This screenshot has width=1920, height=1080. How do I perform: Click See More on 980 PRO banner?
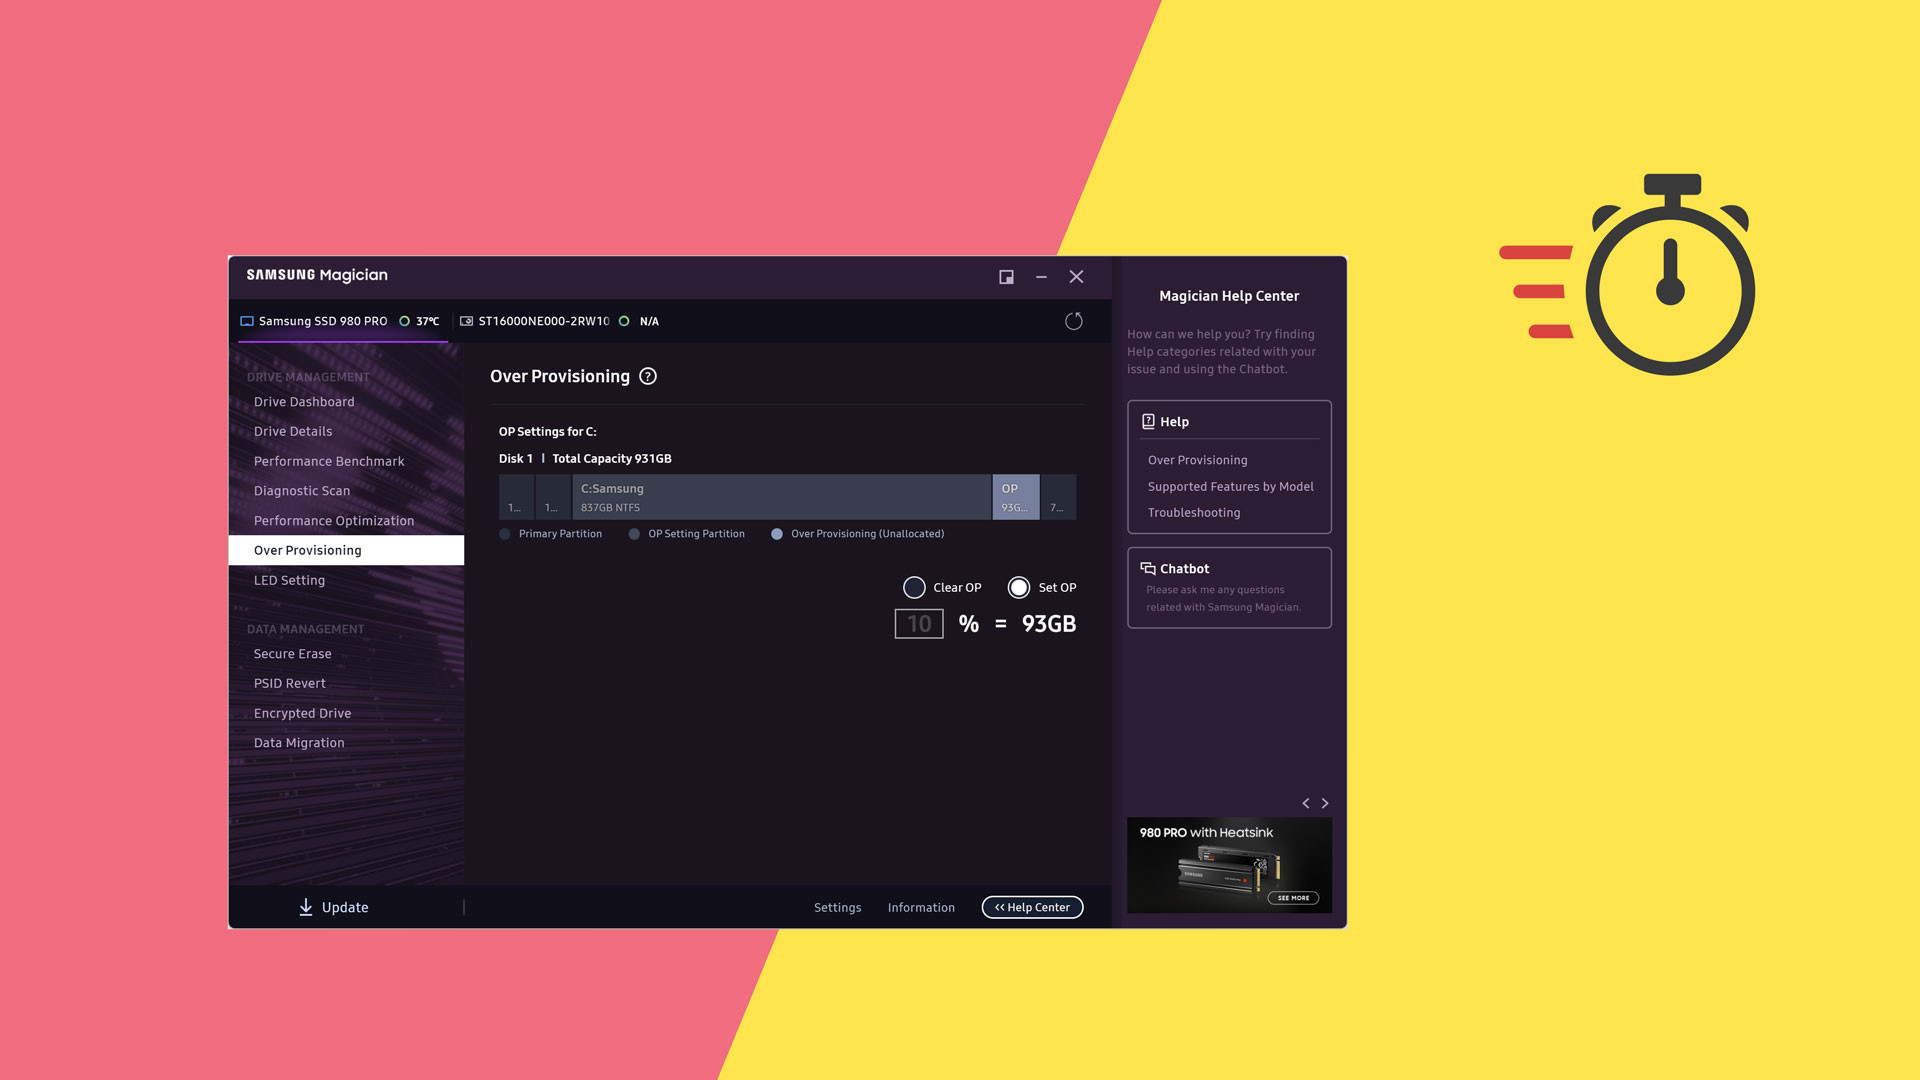(x=1293, y=897)
